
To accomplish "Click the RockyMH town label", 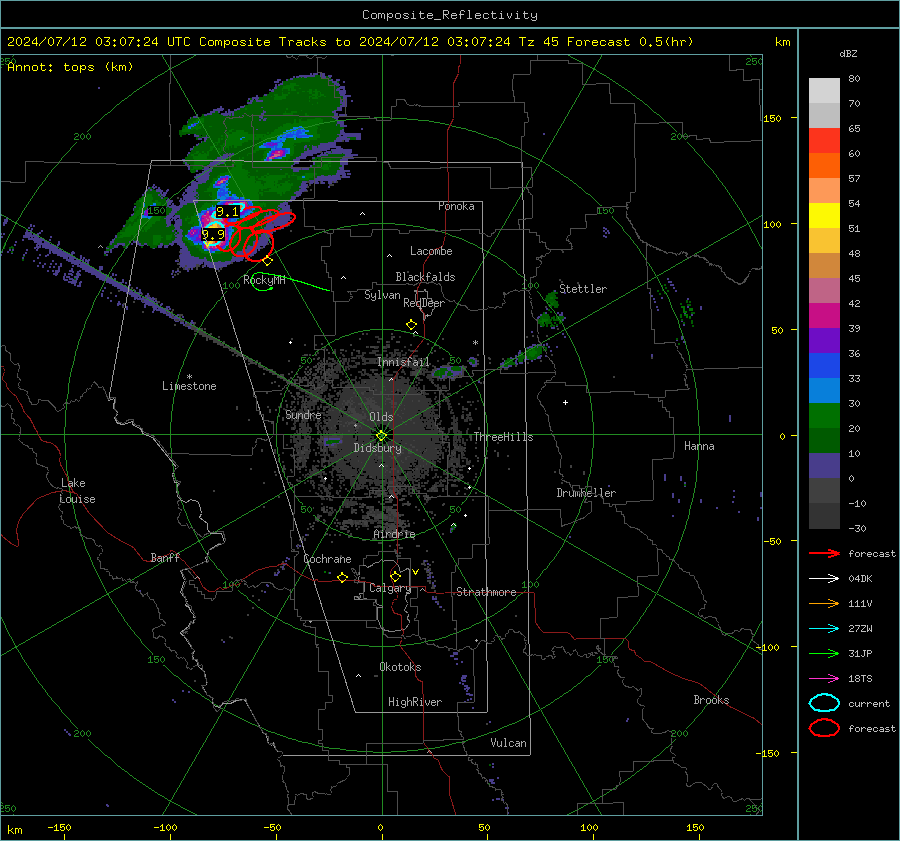I will (x=264, y=280).
